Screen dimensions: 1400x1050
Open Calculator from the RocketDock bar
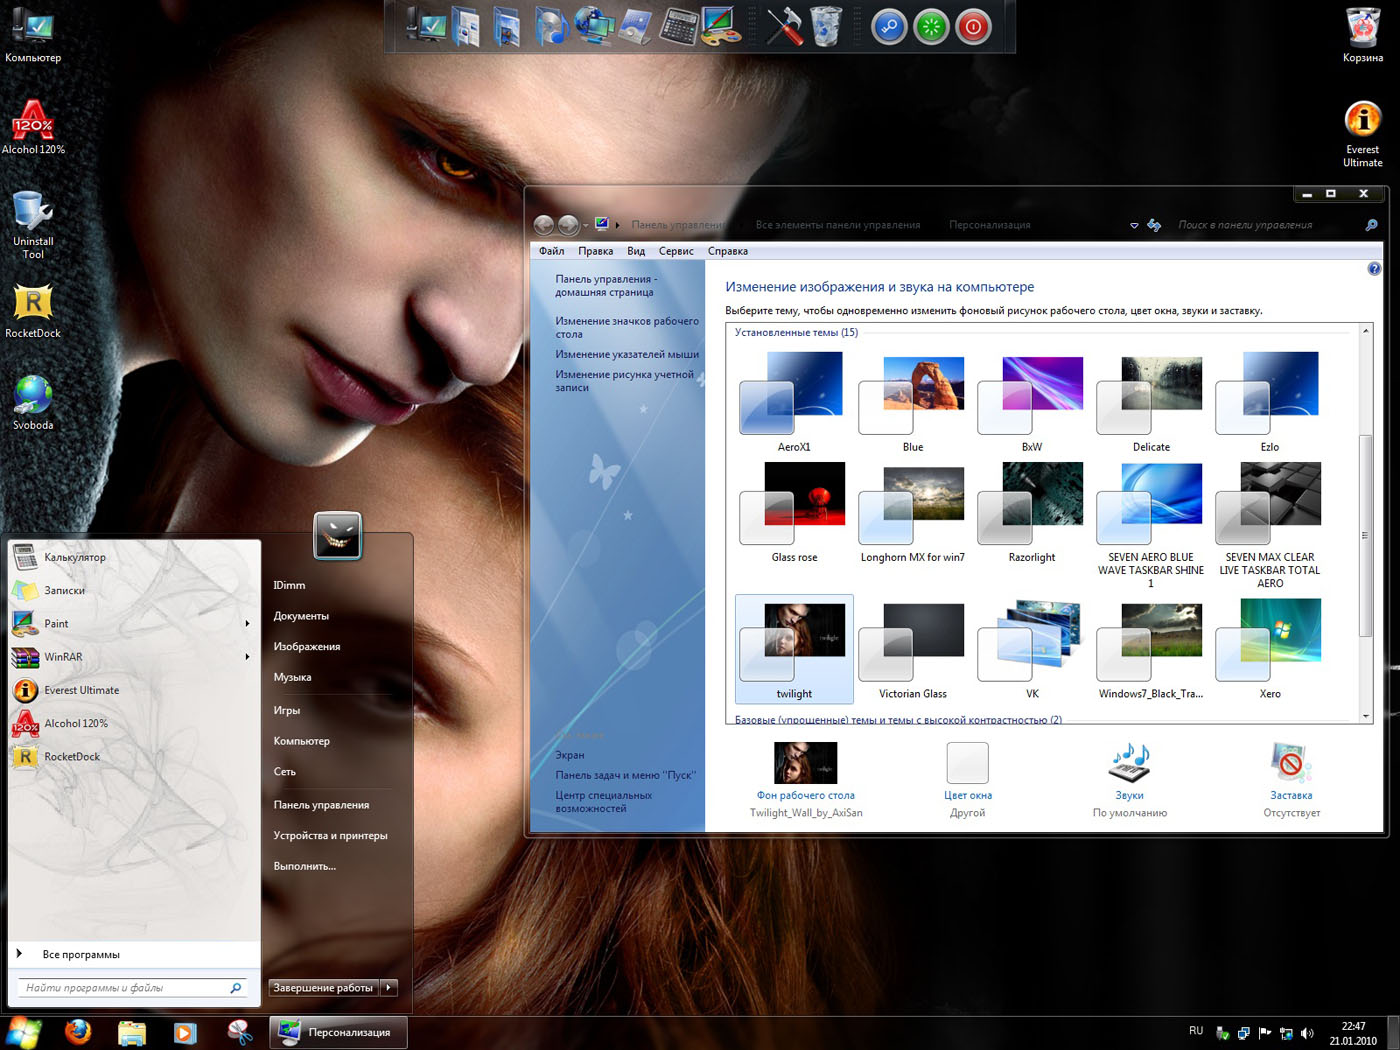tap(679, 27)
